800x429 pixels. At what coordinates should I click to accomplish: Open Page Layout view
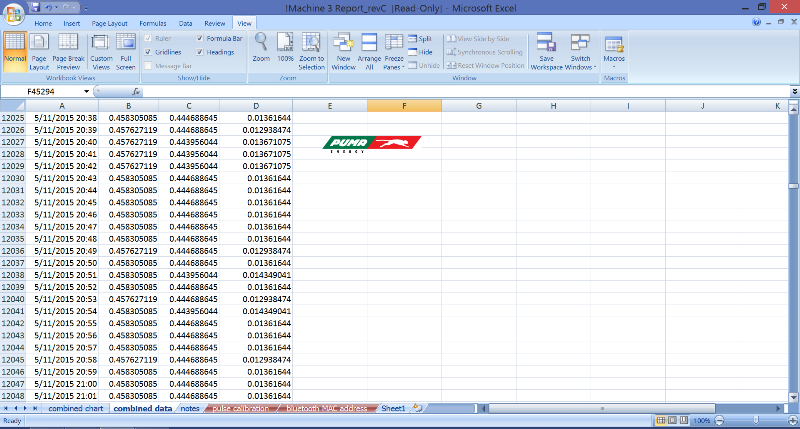39,51
